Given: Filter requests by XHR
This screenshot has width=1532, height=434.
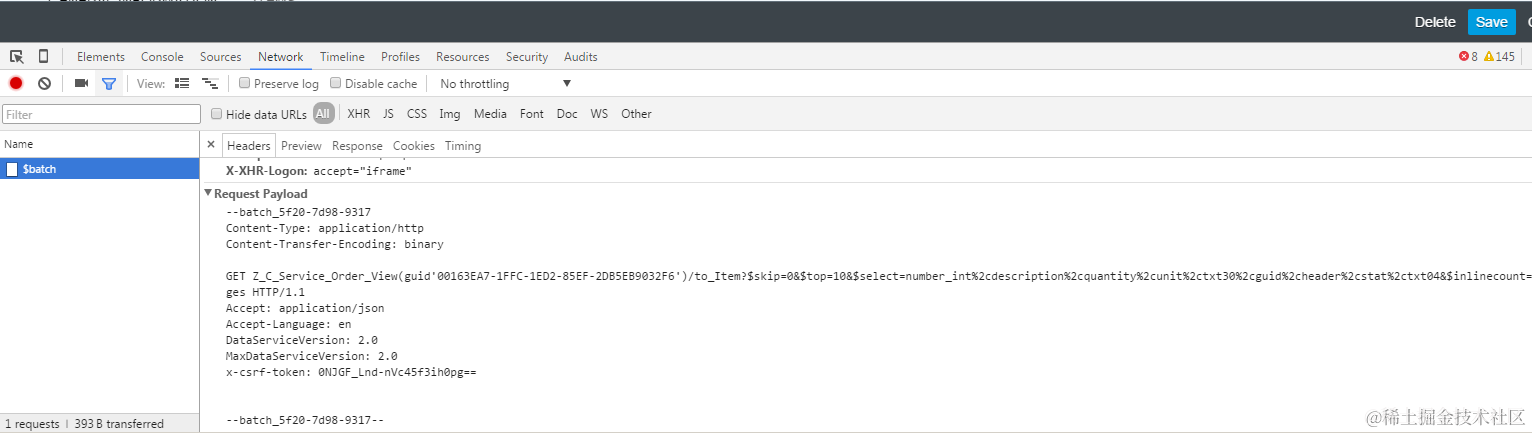Looking at the screenshot, I should [x=359, y=114].
